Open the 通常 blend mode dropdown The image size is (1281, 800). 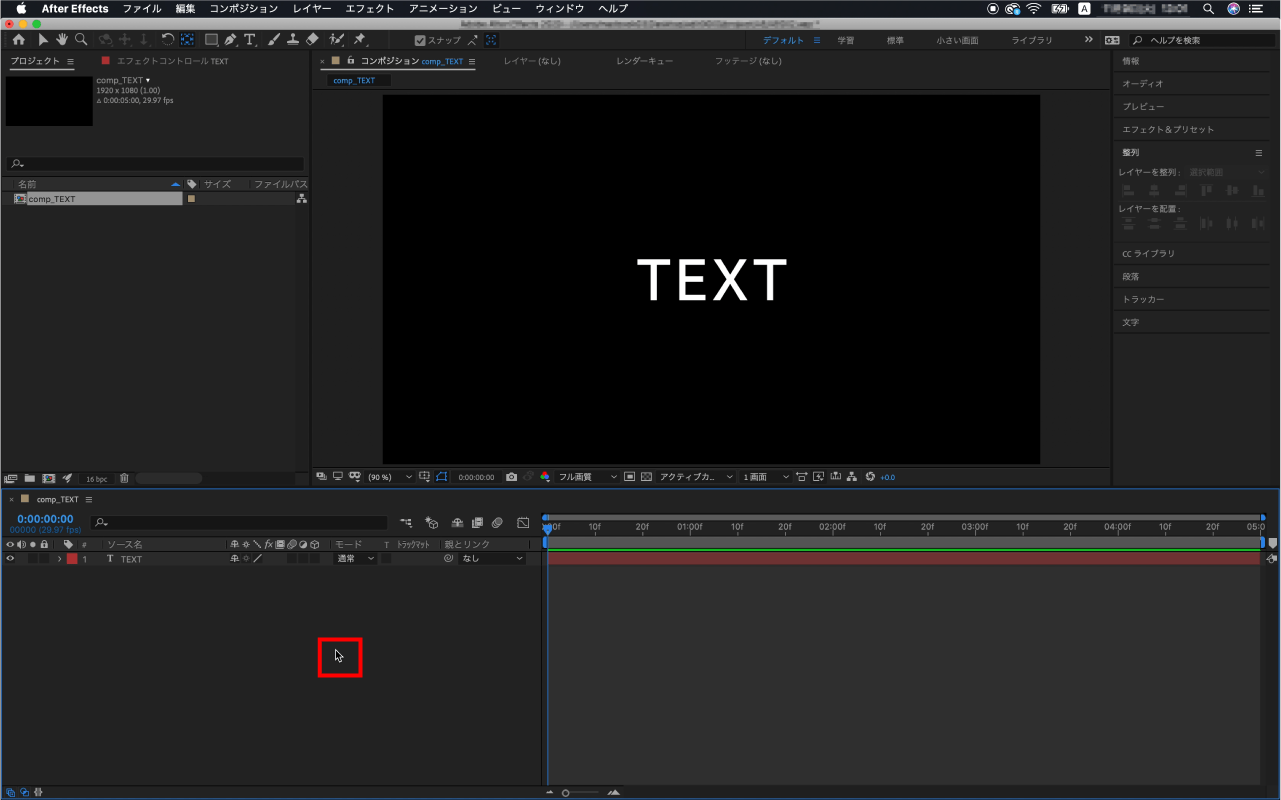point(355,559)
